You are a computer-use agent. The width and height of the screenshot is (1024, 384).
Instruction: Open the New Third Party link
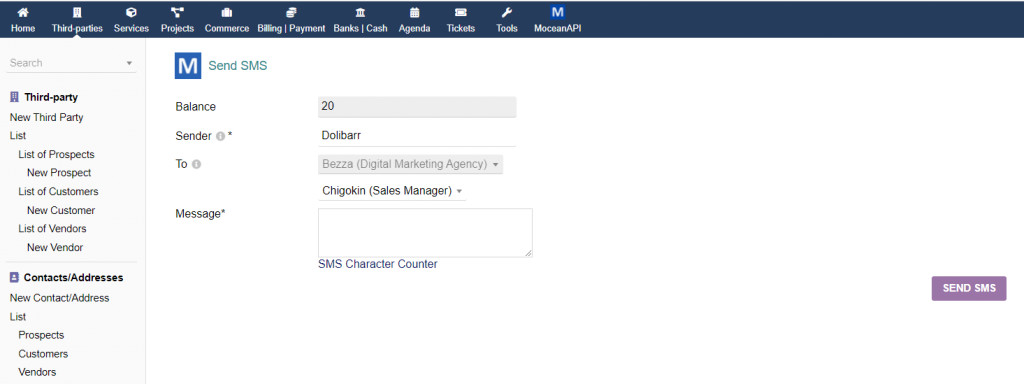tap(46, 118)
